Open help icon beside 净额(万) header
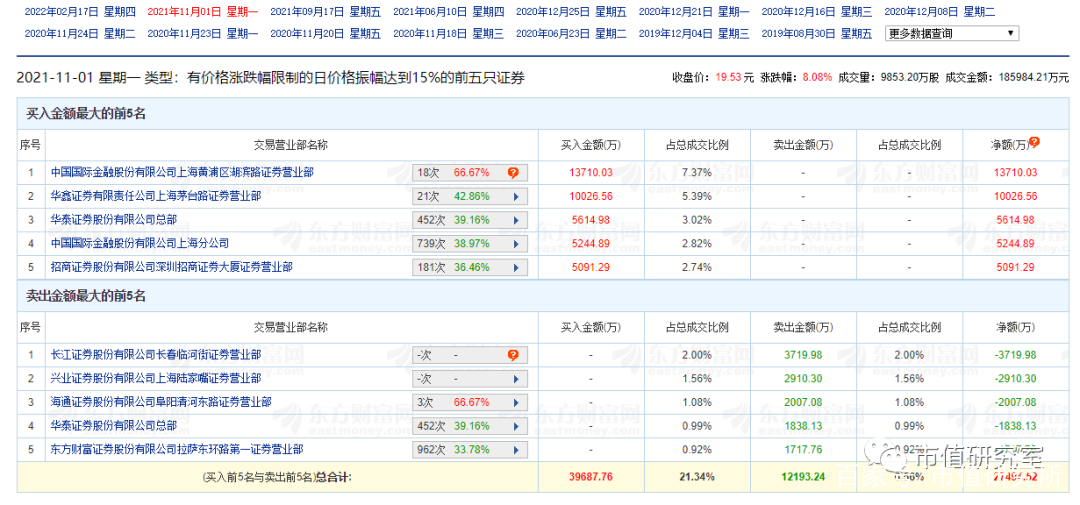The width and height of the screenshot is (1080, 505). click(x=1033, y=142)
